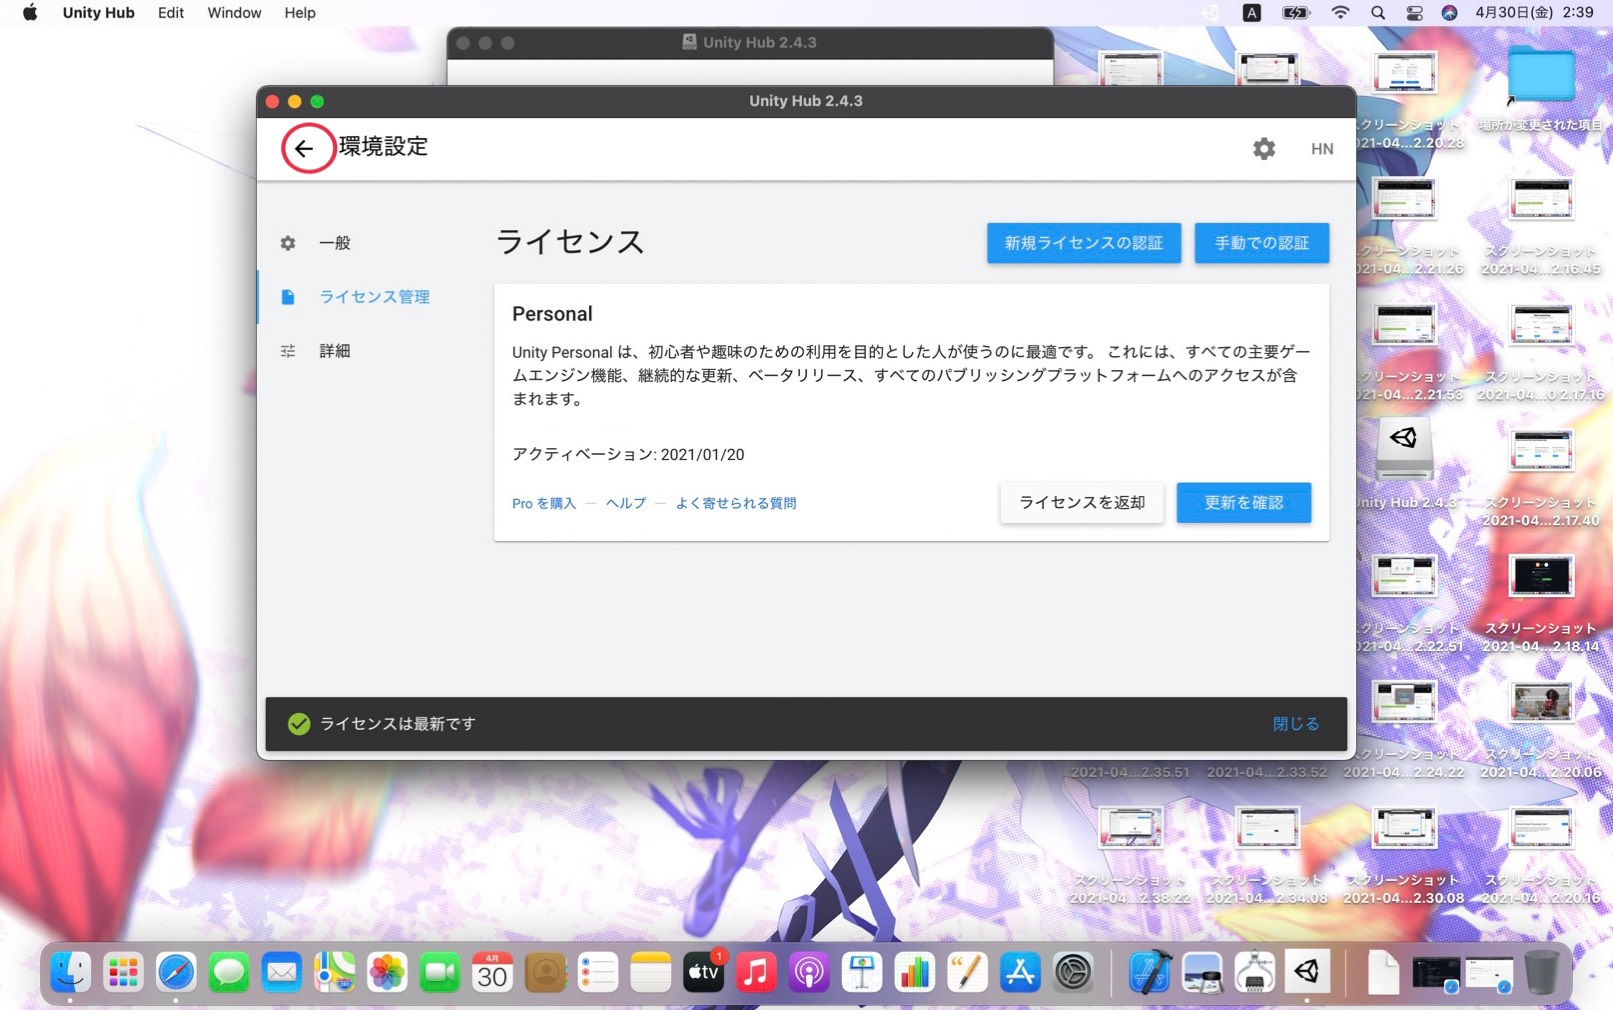Click the 'アクティベーション: 2021/01/20' text
The height and width of the screenshot is (1010, 1613).
pyautogui.click(x=628, y=454)
